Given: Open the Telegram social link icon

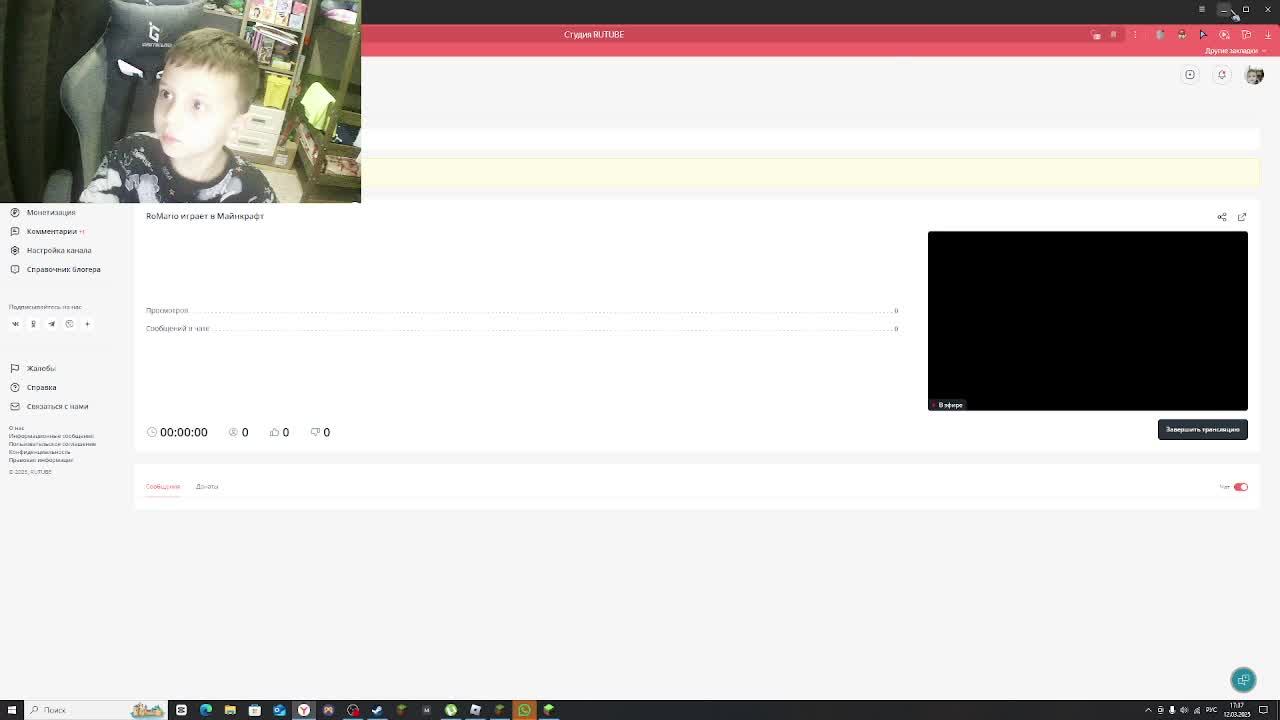Looking at the screenshot, I should click(x=51, y=324).
